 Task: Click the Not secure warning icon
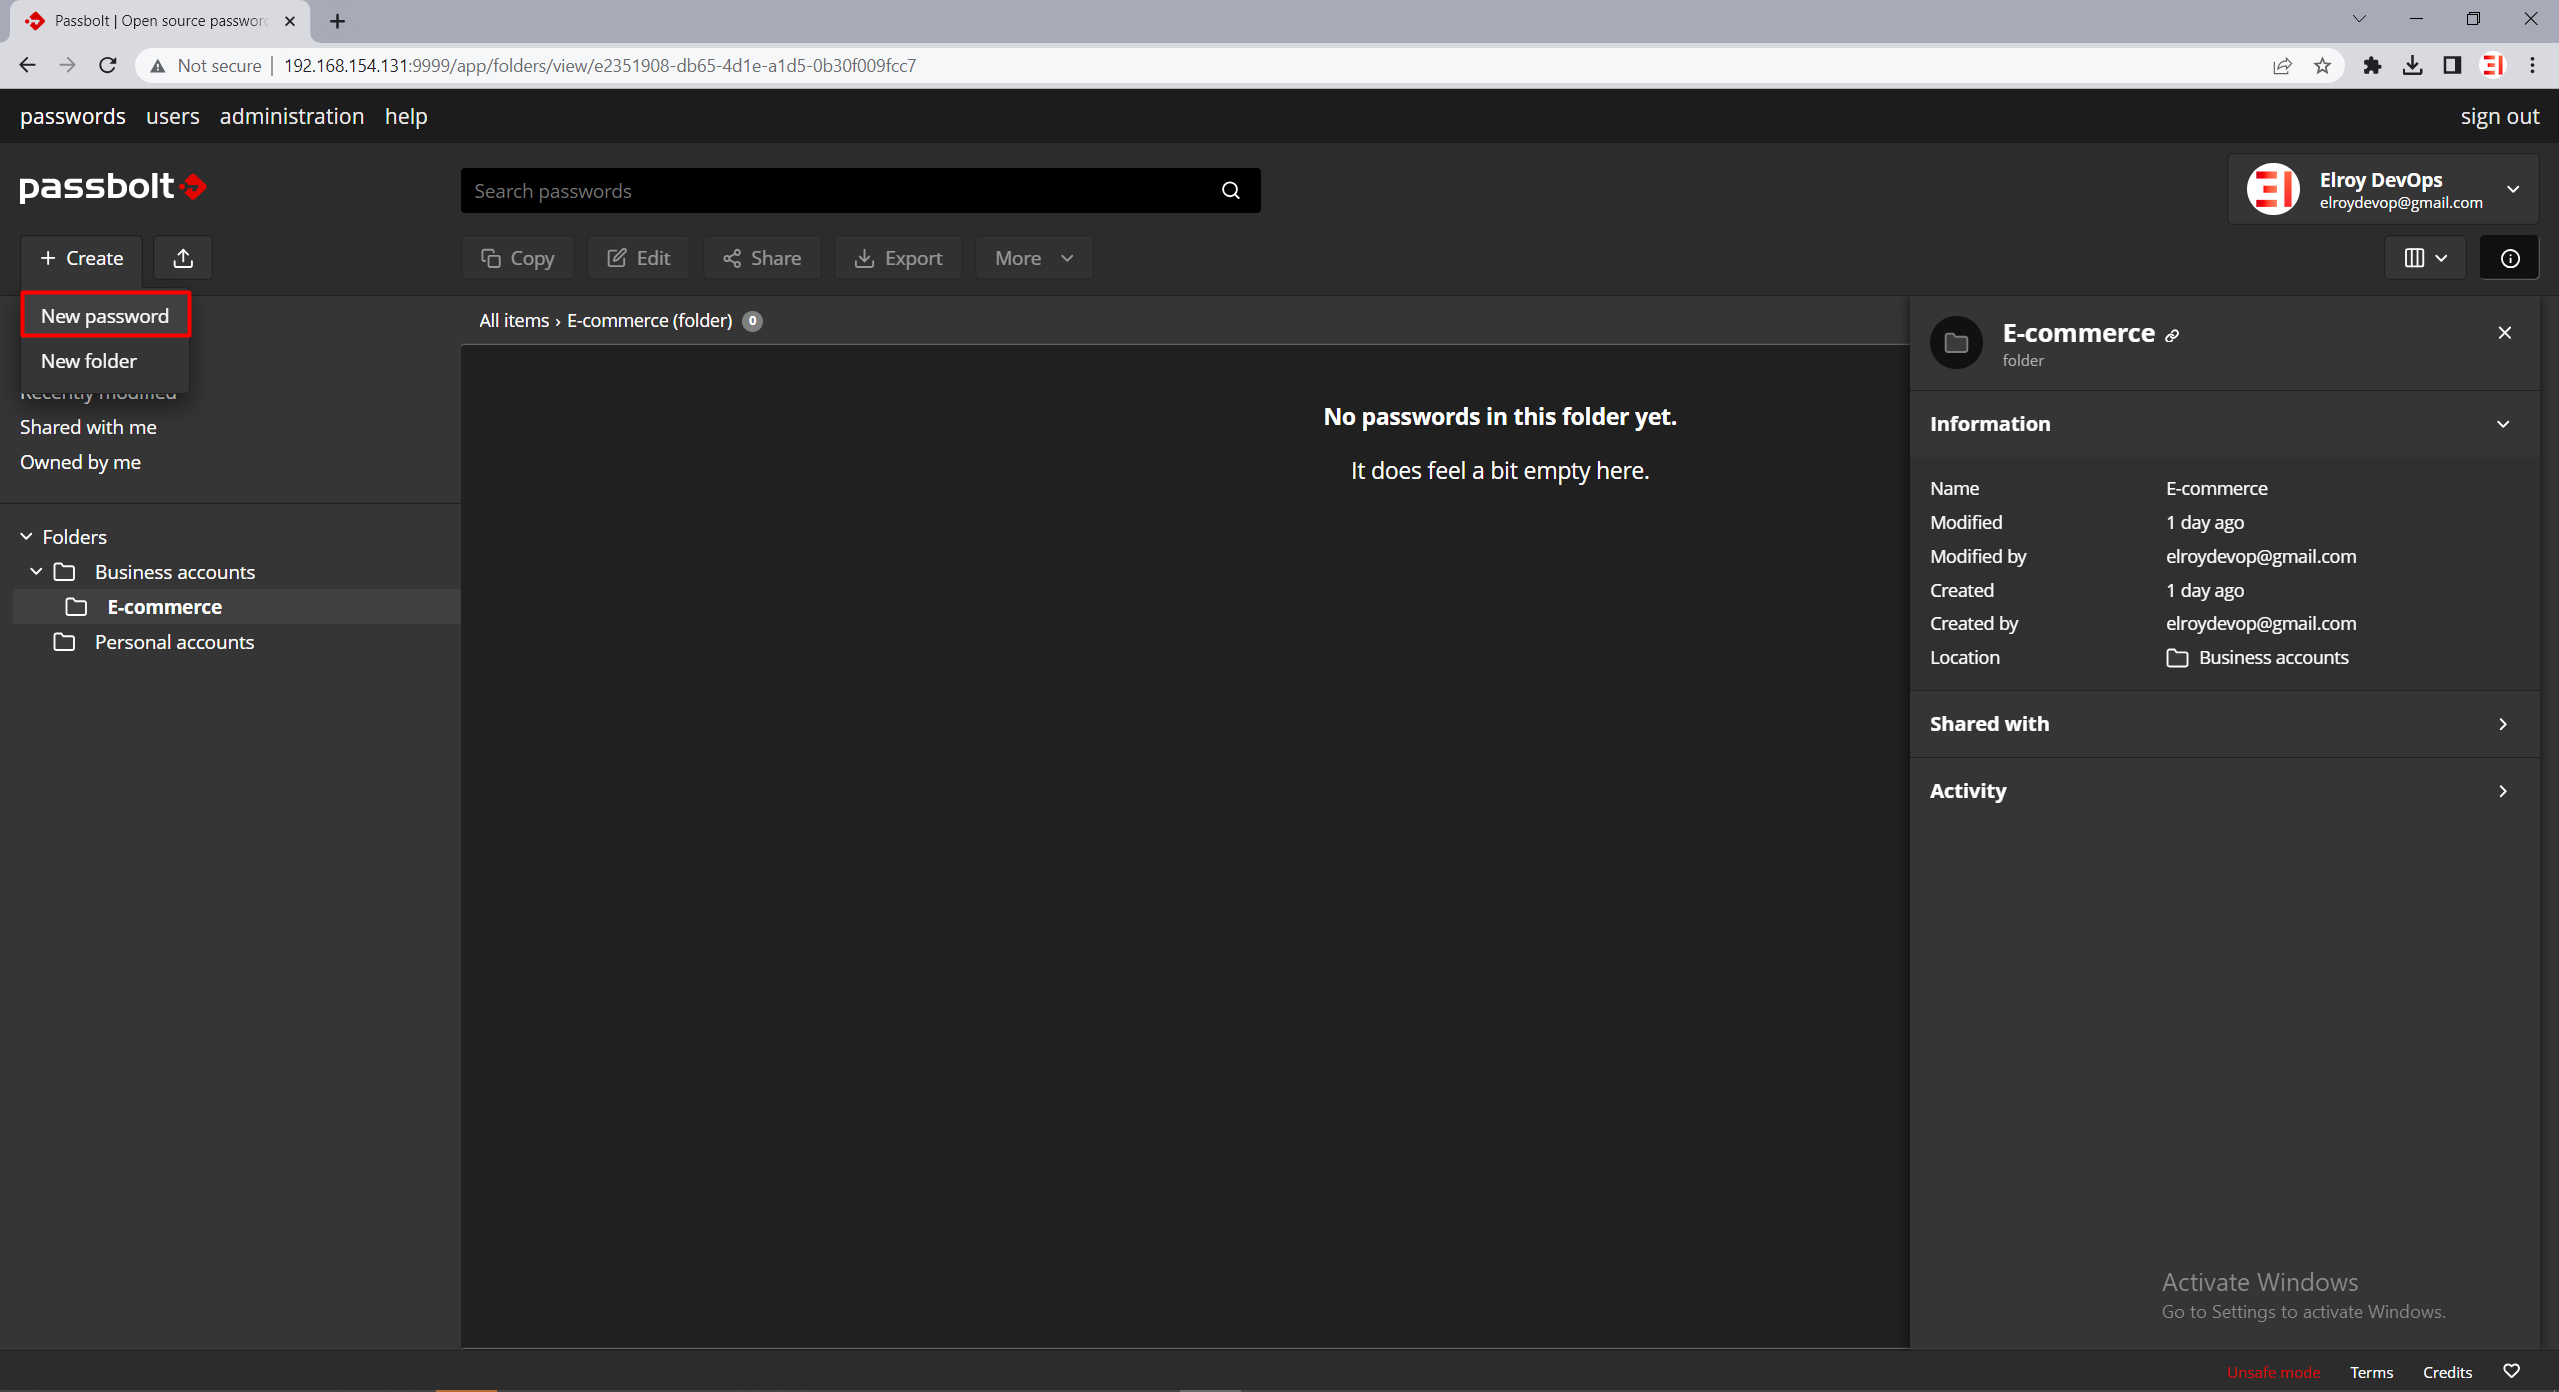click(x=157, y=66)
